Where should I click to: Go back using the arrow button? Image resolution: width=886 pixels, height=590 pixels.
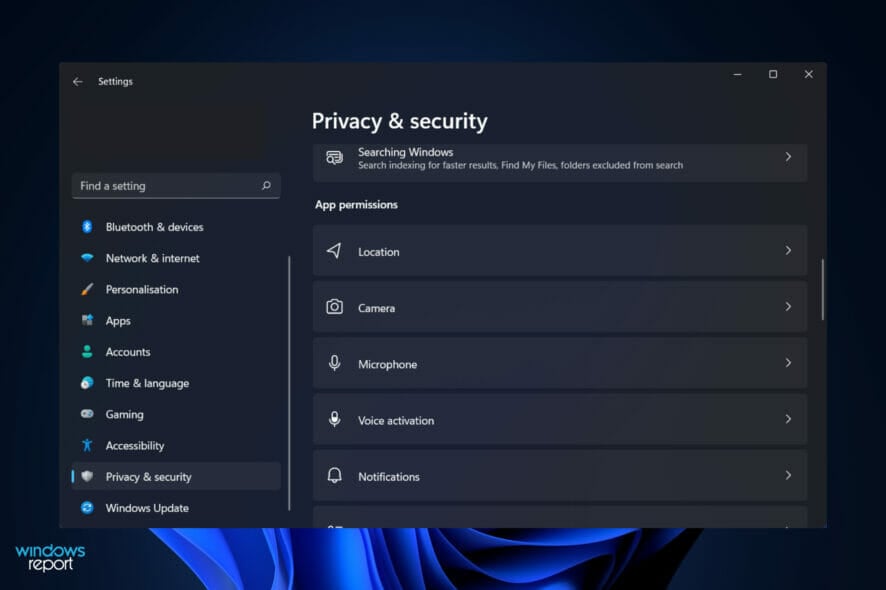[78, 81]
